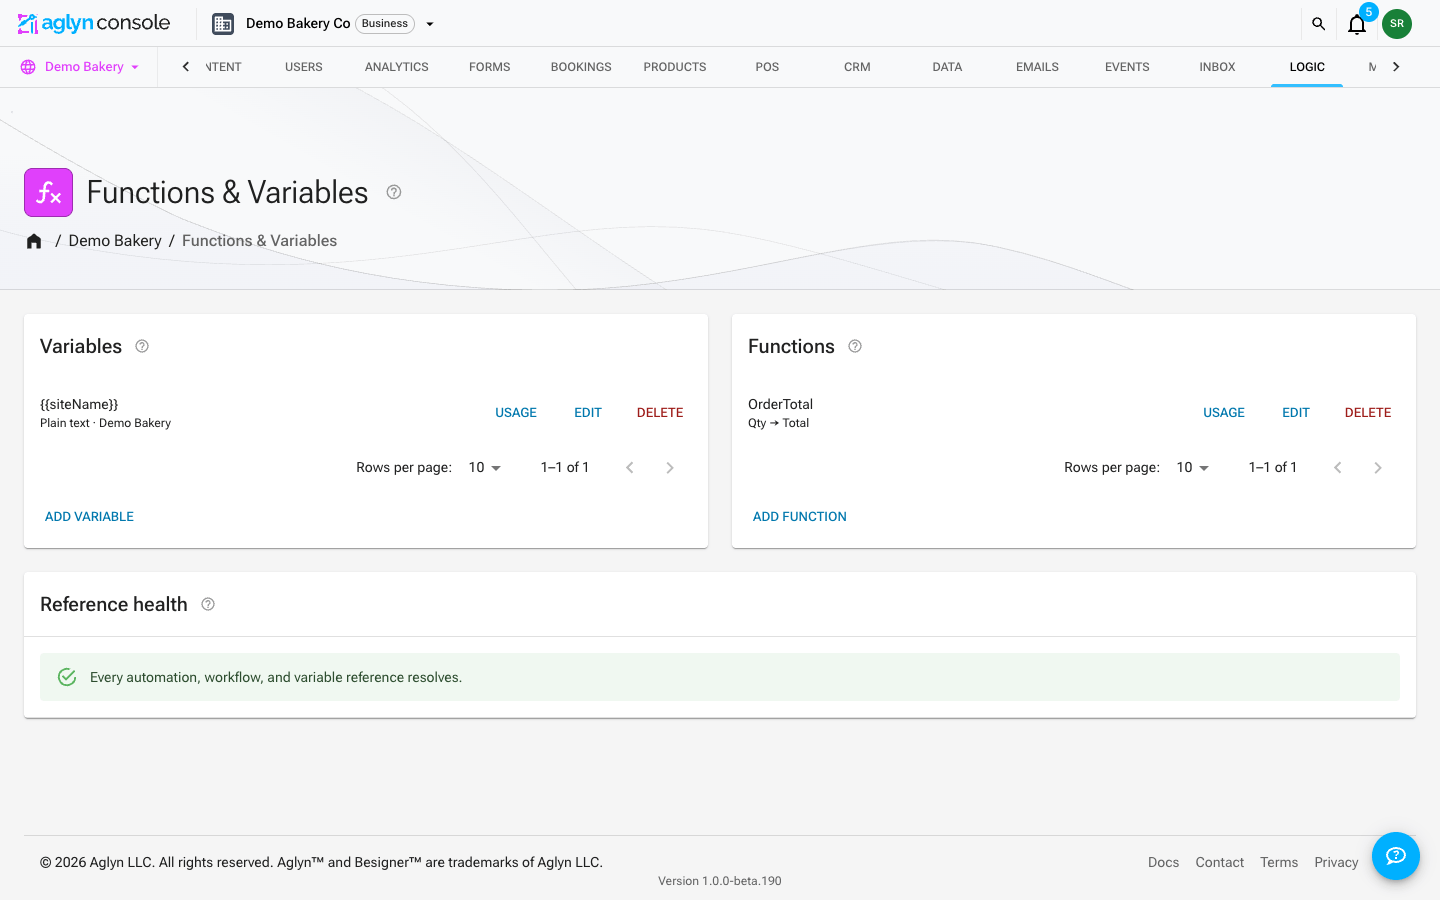Click help icon beside Functions & Variables title

click(x=394, y=192)
